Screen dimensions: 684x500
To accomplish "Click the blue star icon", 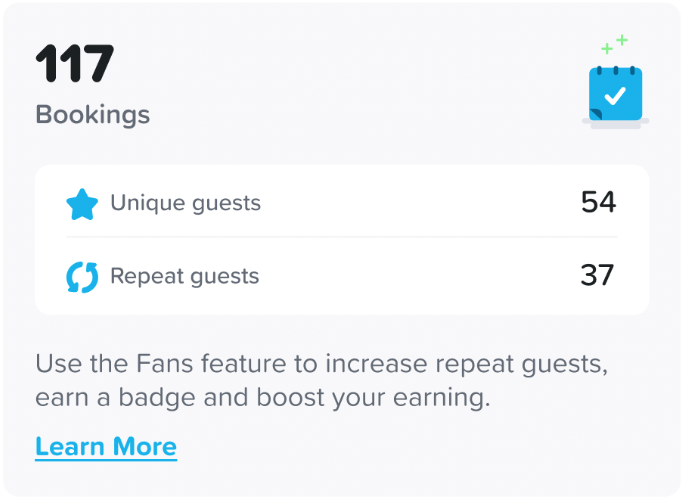I will [82, 204].
